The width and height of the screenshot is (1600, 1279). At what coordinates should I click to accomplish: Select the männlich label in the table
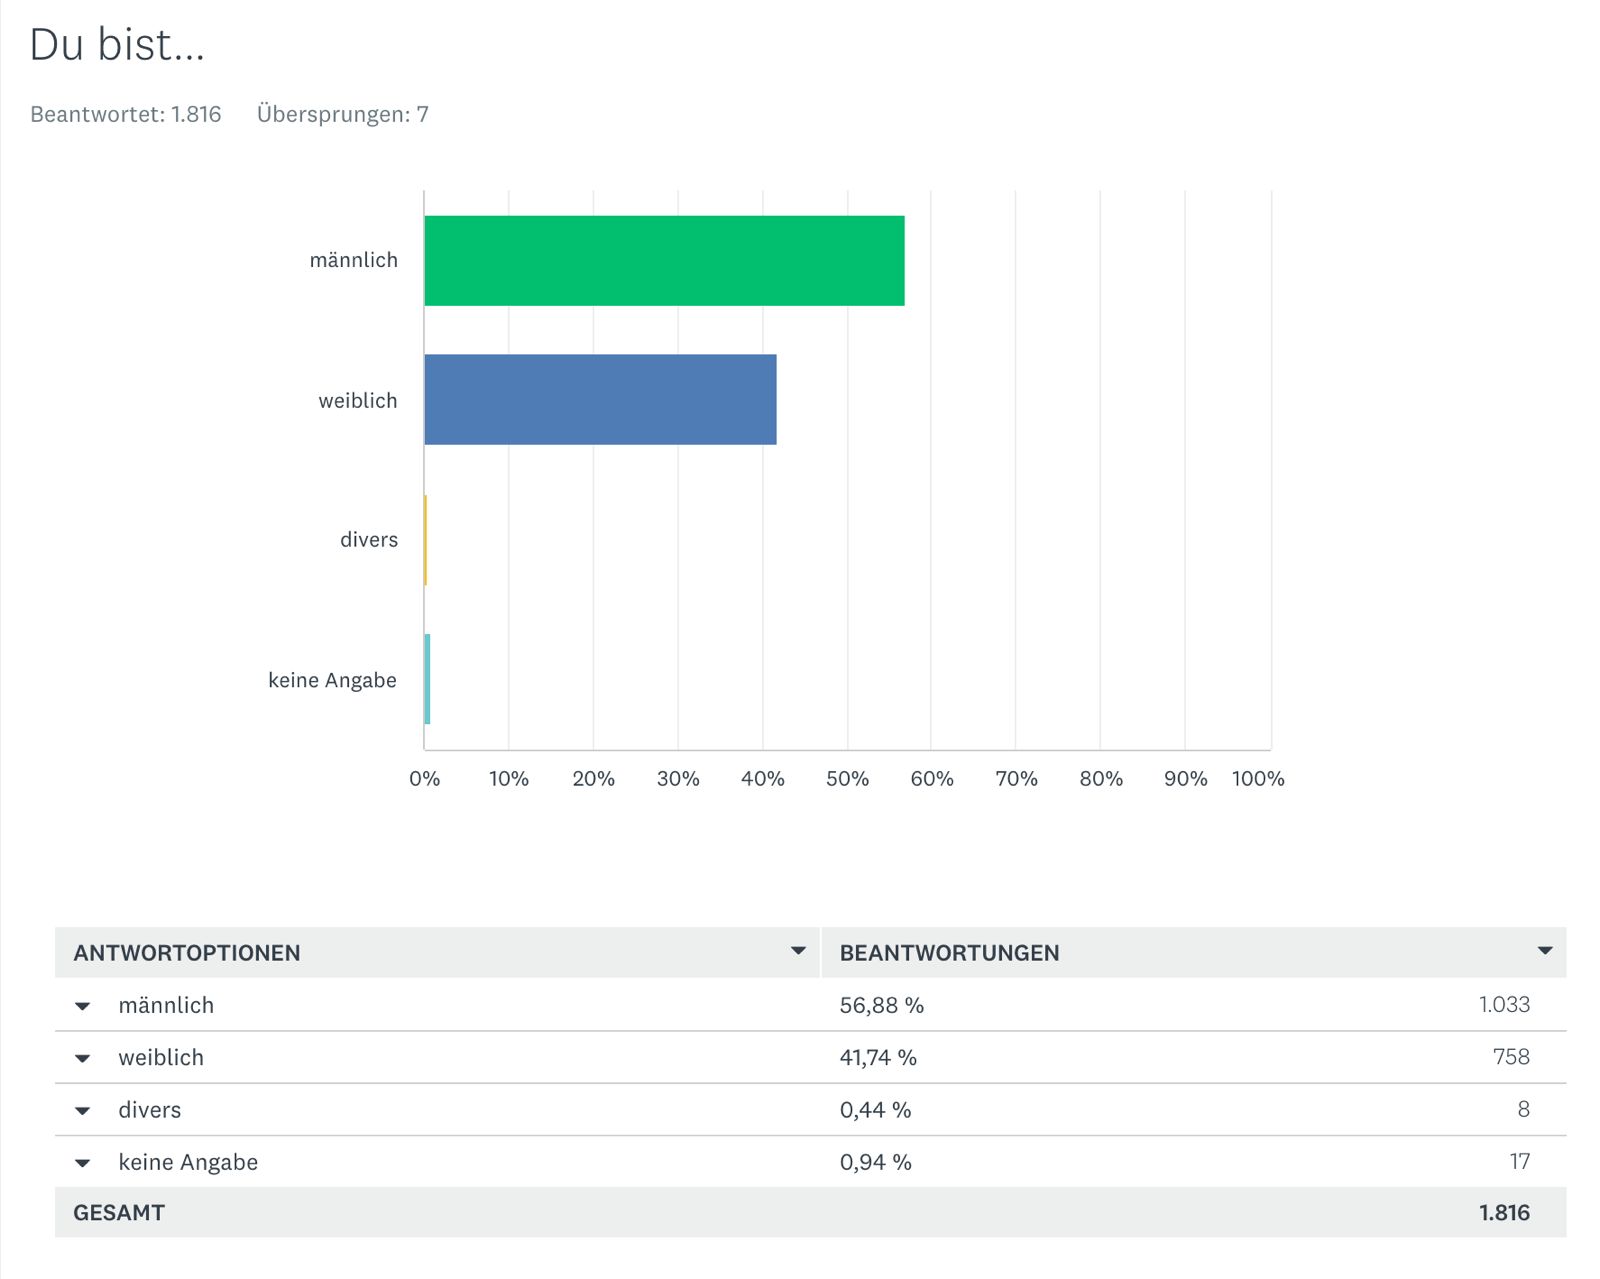pyautogui.click(x=166, y=1005)
